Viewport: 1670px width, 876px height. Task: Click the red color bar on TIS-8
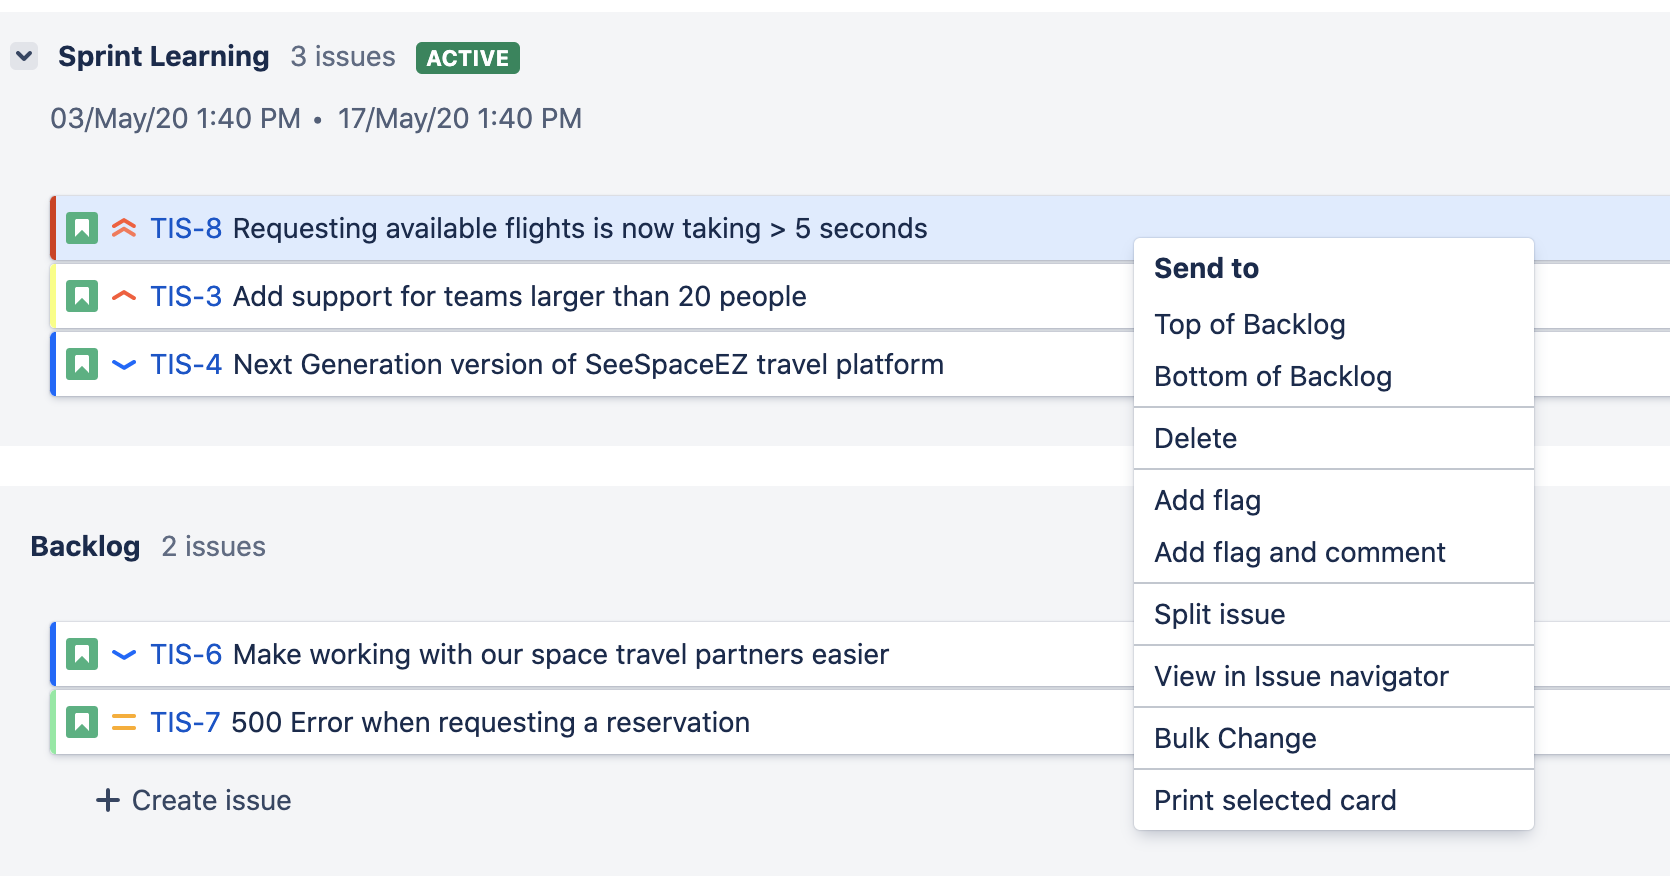coord(53,228)
